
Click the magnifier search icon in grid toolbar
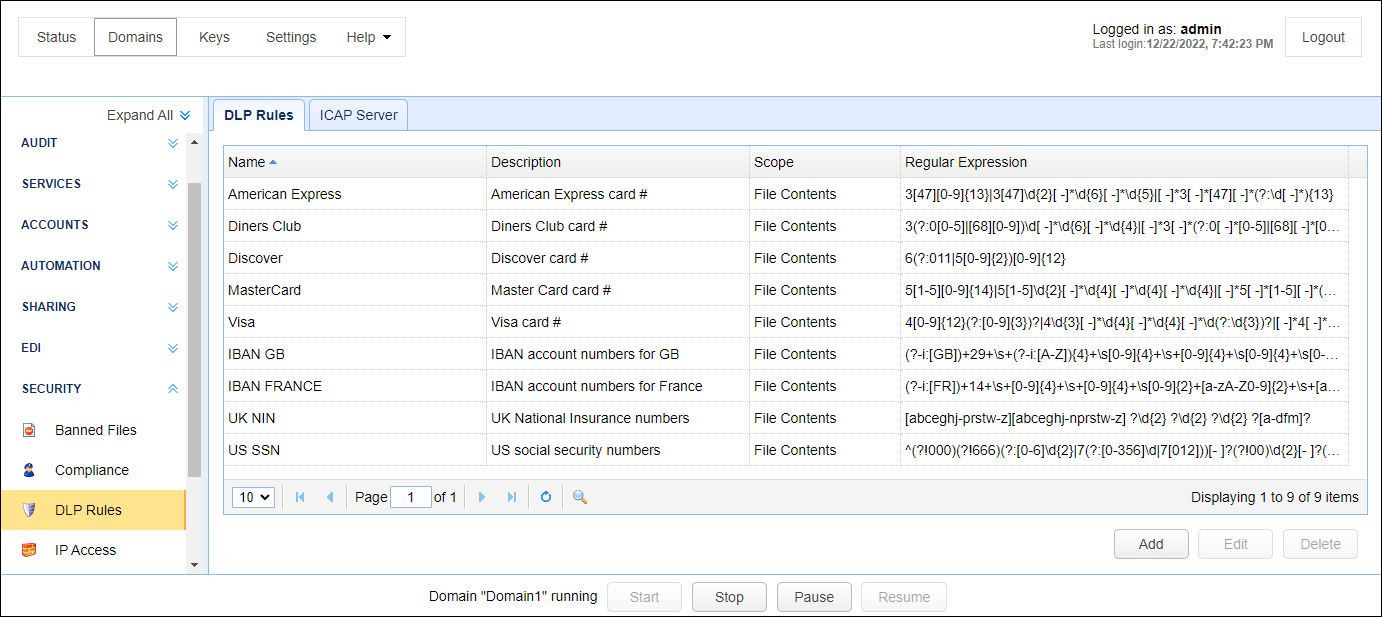click(x=579, y=497)
